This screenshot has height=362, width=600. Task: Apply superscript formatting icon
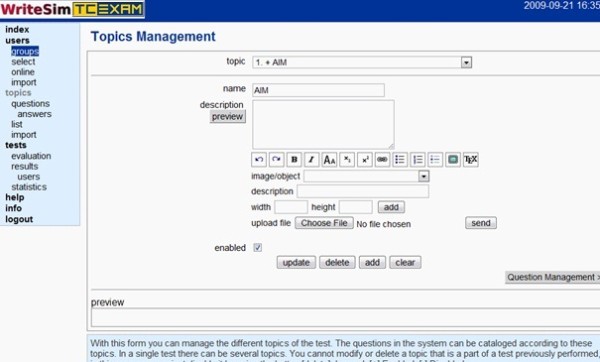(x=365, y=159)
